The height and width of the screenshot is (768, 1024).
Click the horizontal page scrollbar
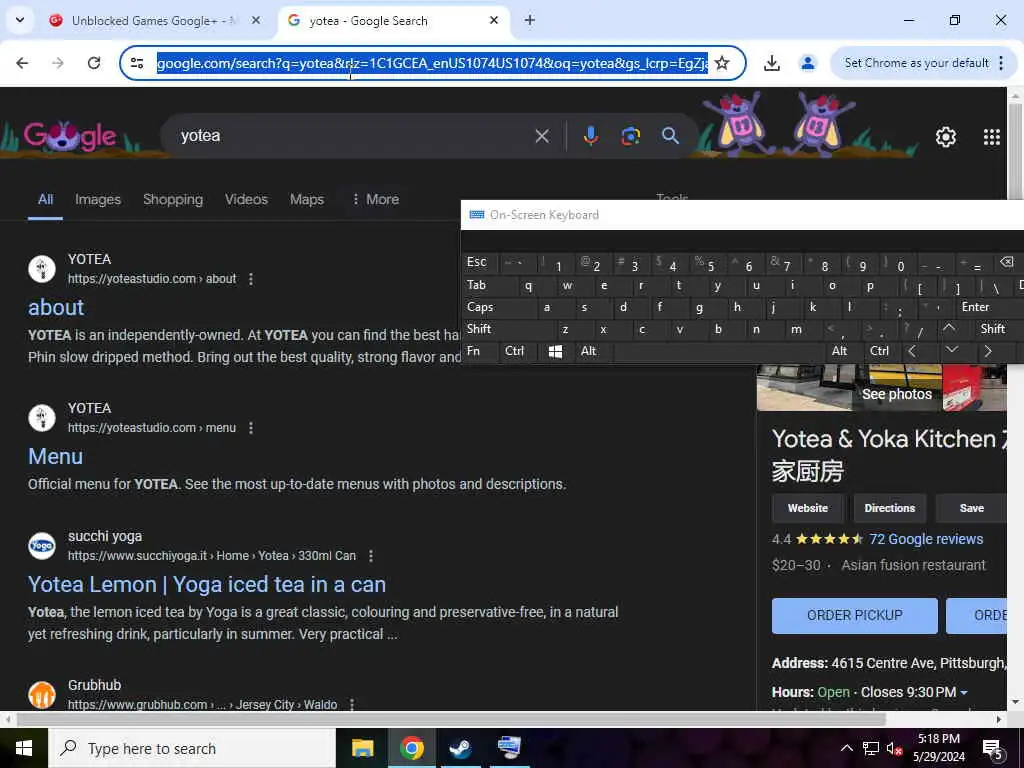click(x=451, y=719)
